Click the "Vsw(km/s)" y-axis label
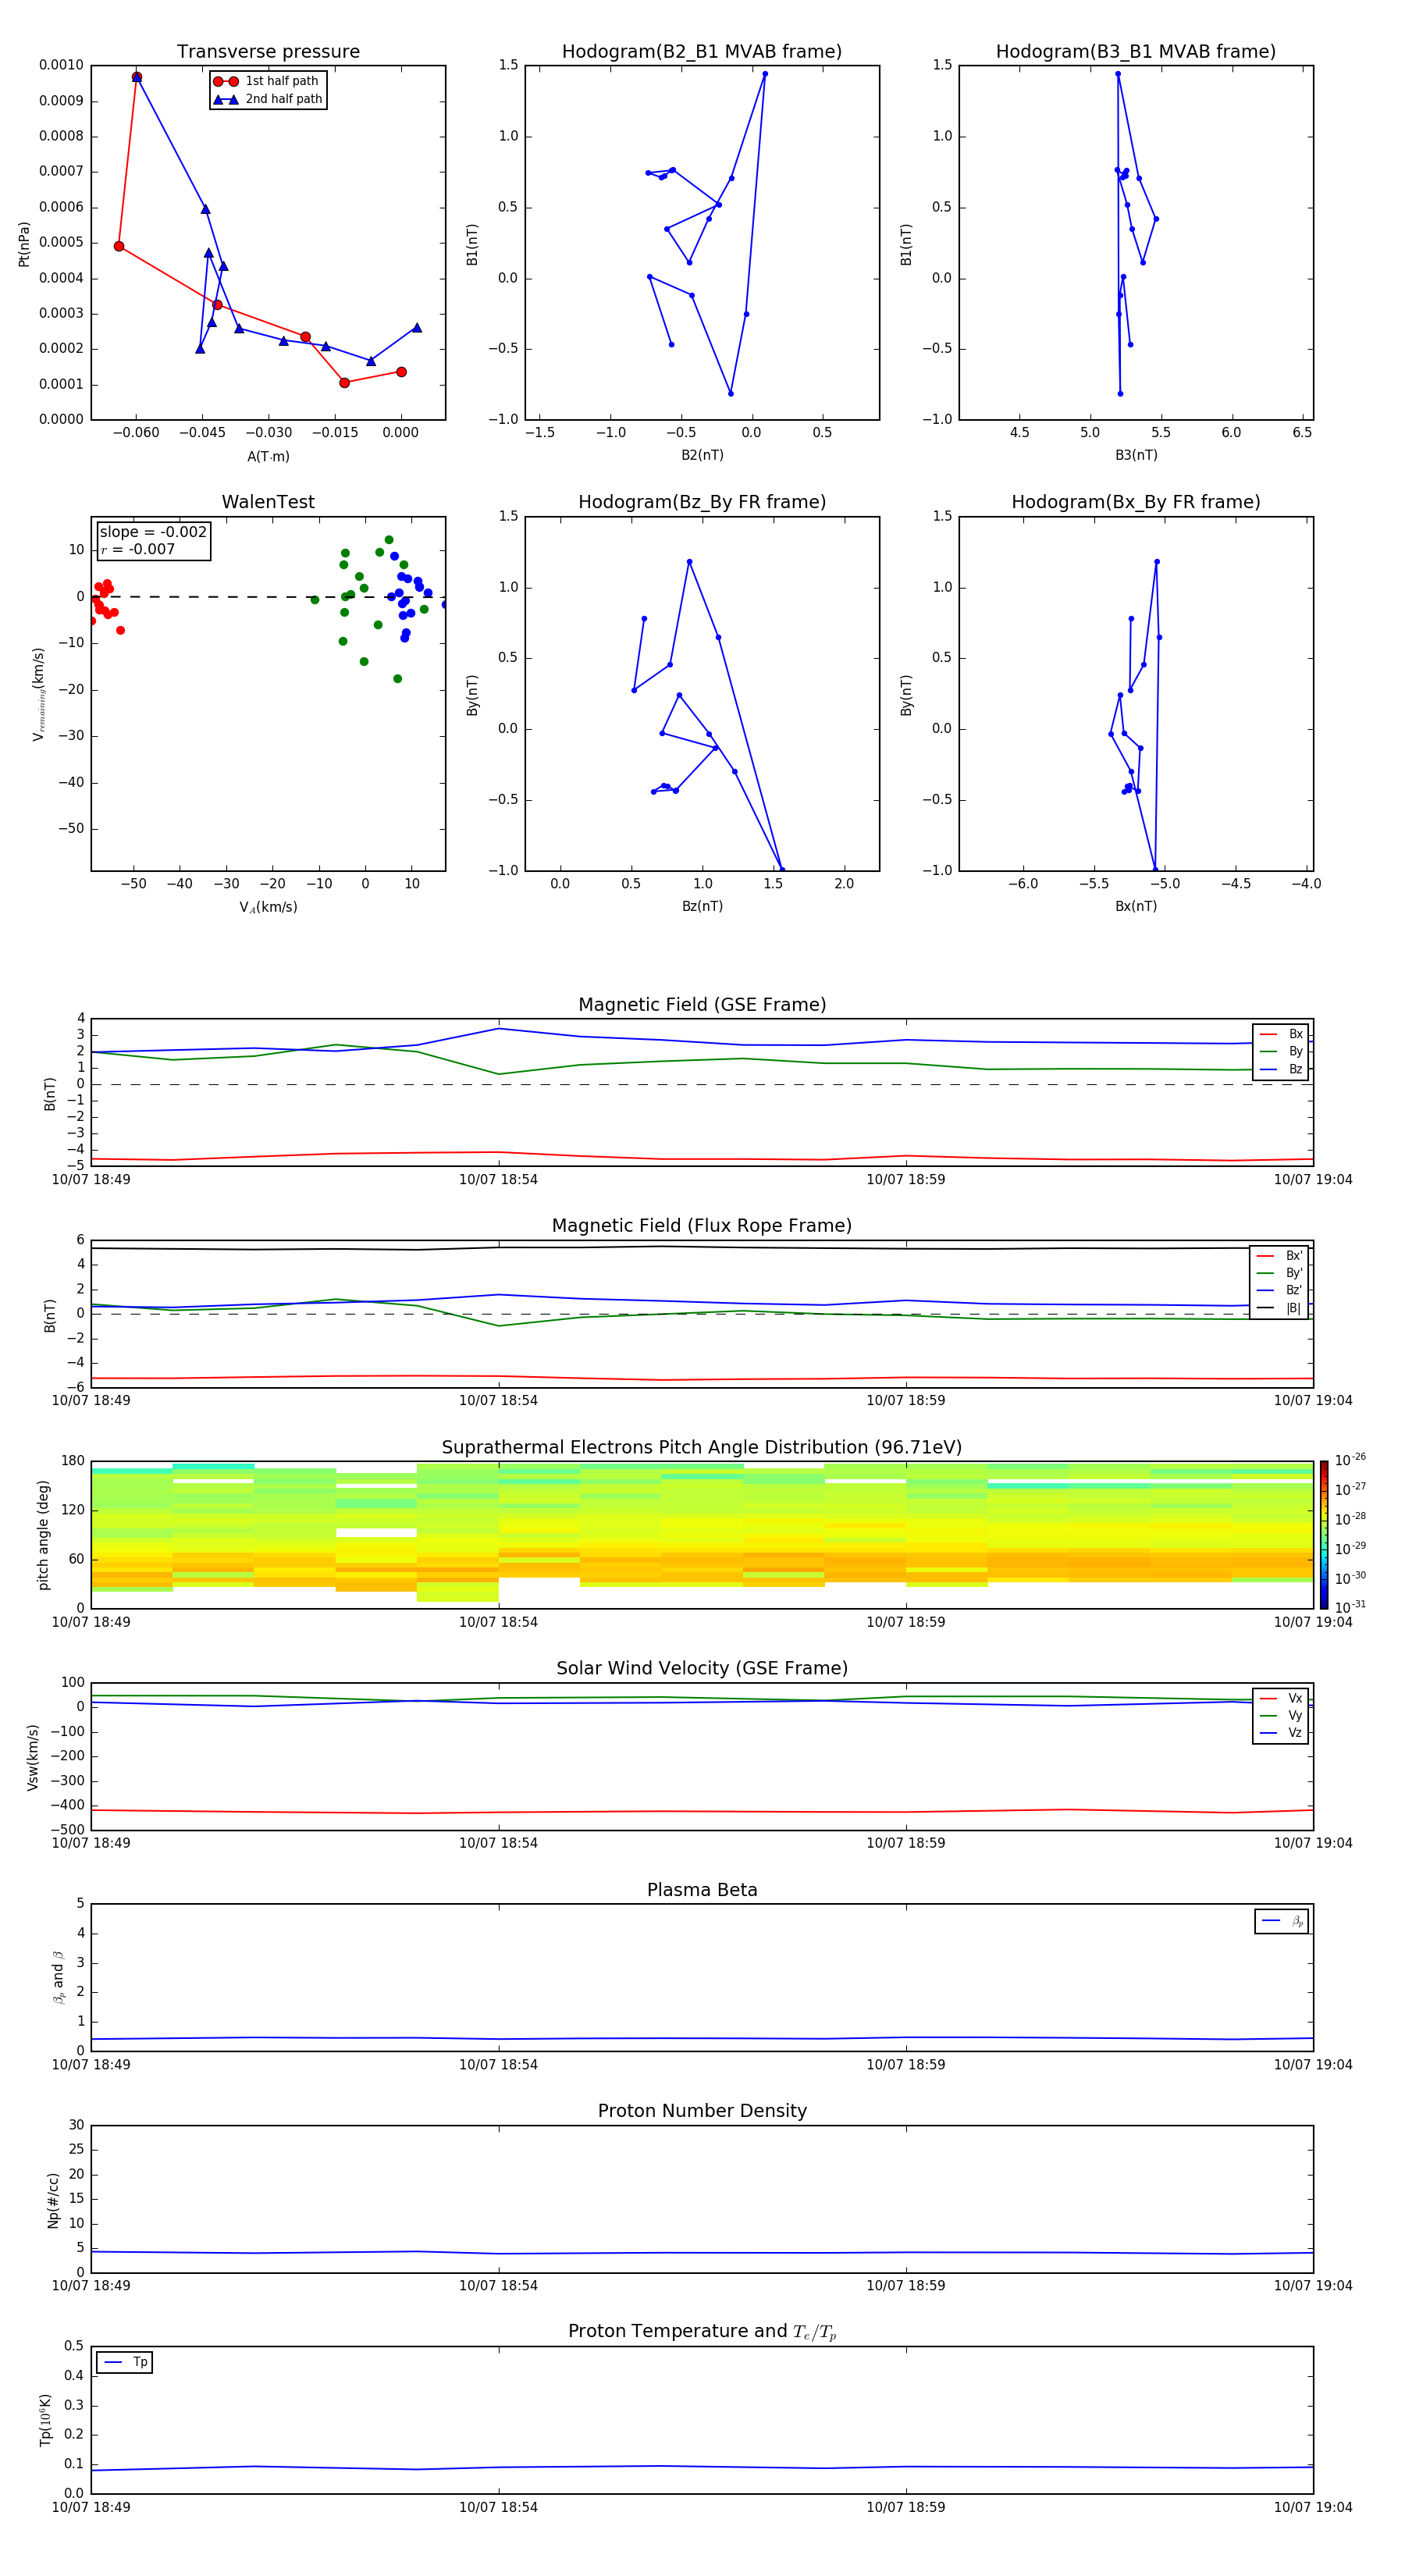 [x=32, y=1756]
